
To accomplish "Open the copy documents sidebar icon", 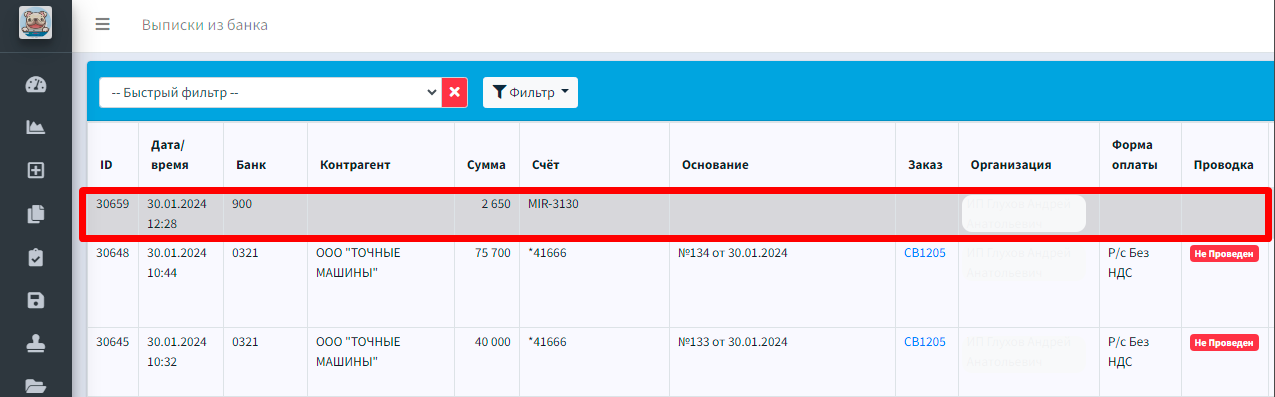I will click(x=36, y=213).
